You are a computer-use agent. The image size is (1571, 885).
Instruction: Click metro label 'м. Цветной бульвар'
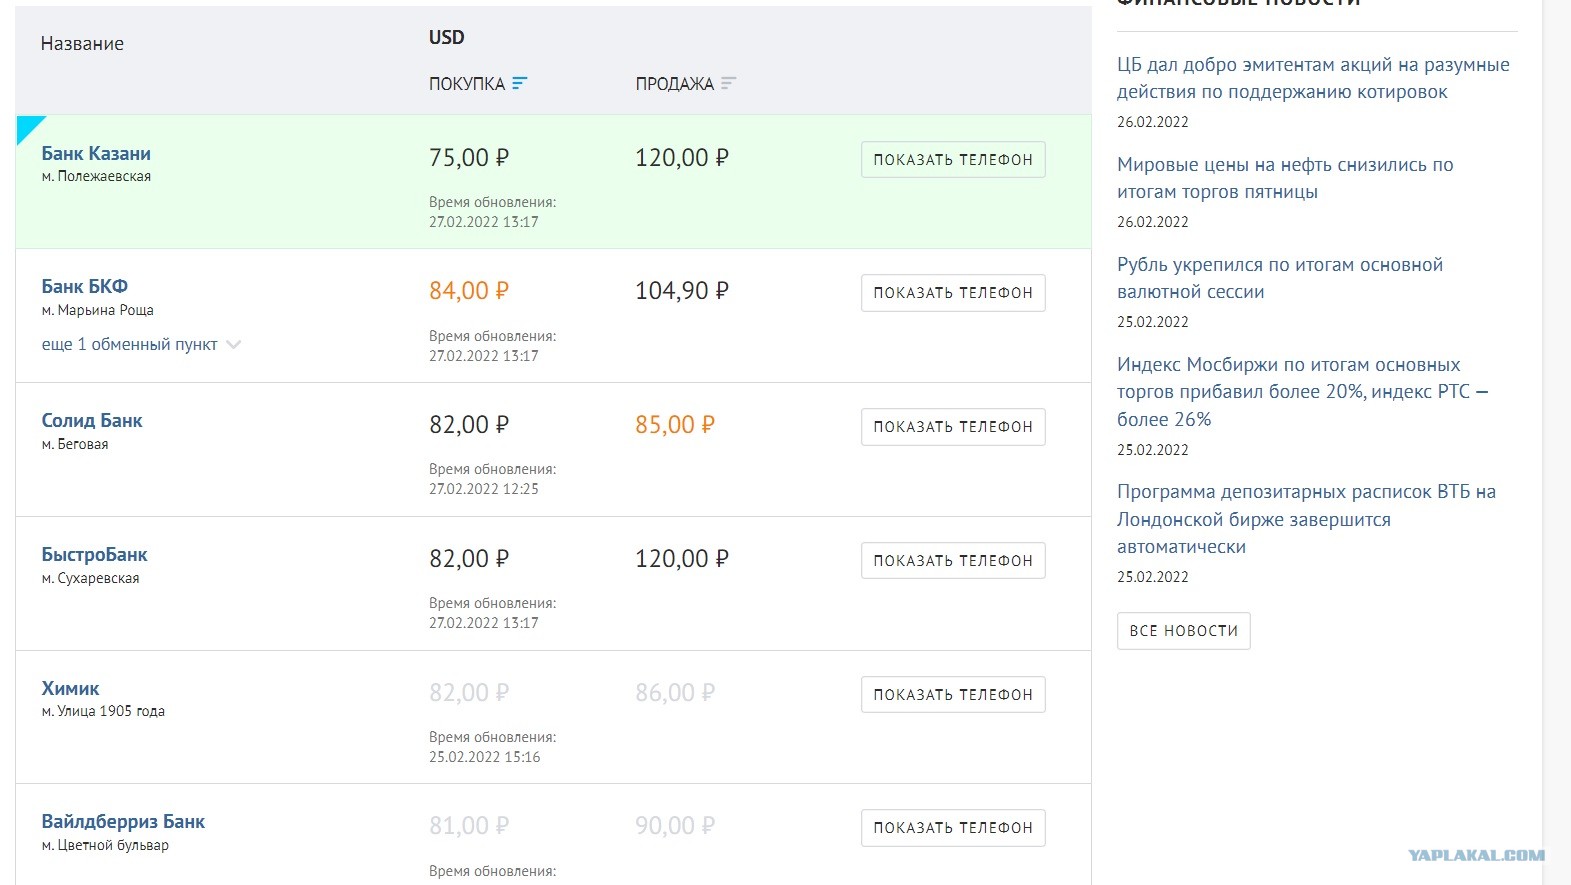coord(105,846)
